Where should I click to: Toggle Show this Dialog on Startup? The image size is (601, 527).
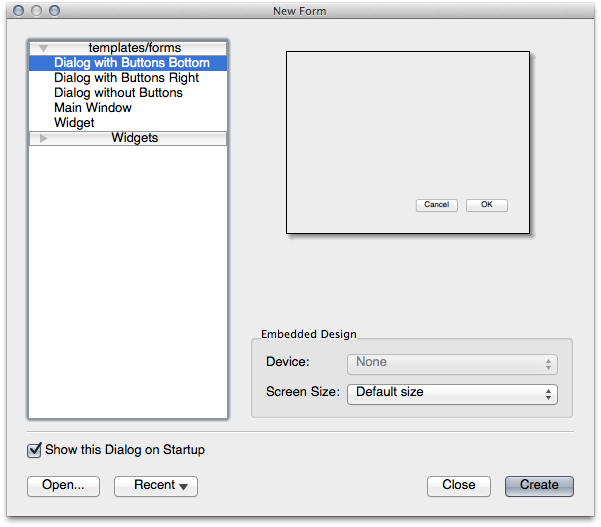(x=35, y=450)
